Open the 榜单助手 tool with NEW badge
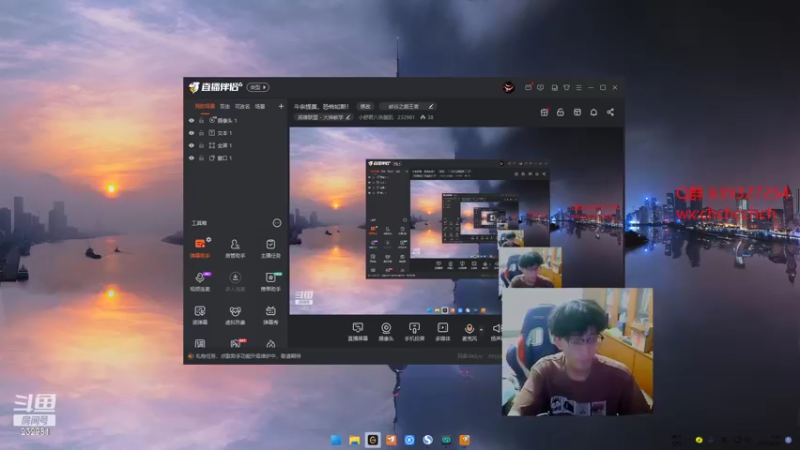The width and height of the screenshot is (800, 450). click(270, 281)
